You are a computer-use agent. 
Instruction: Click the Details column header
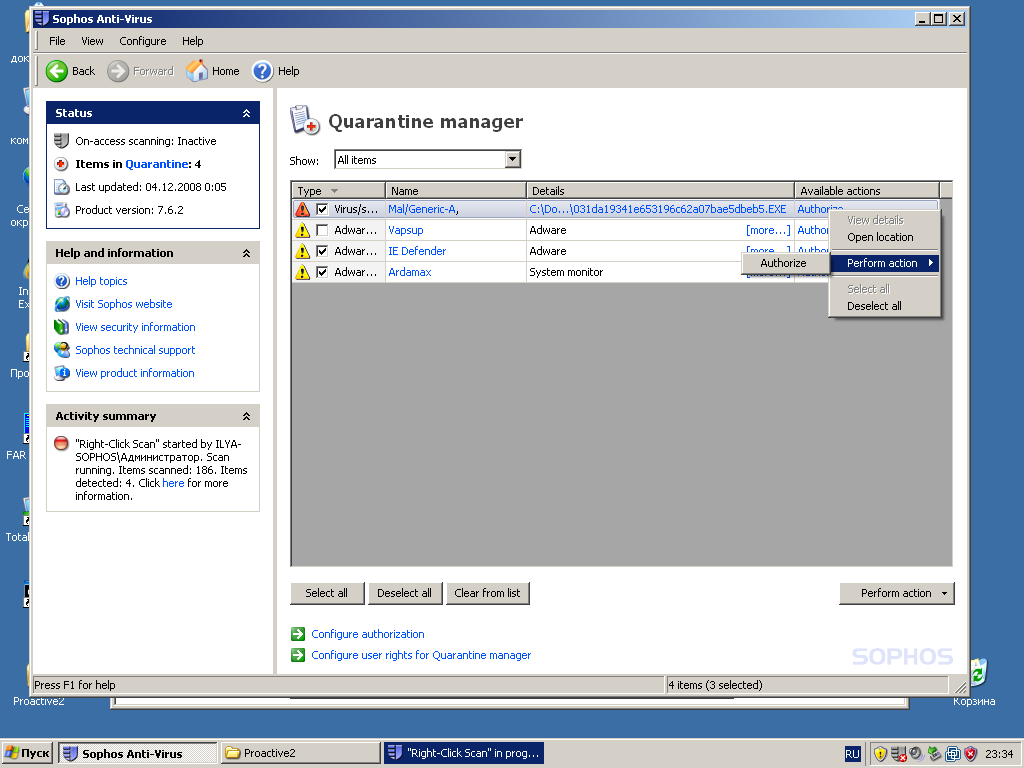(661, 191)
